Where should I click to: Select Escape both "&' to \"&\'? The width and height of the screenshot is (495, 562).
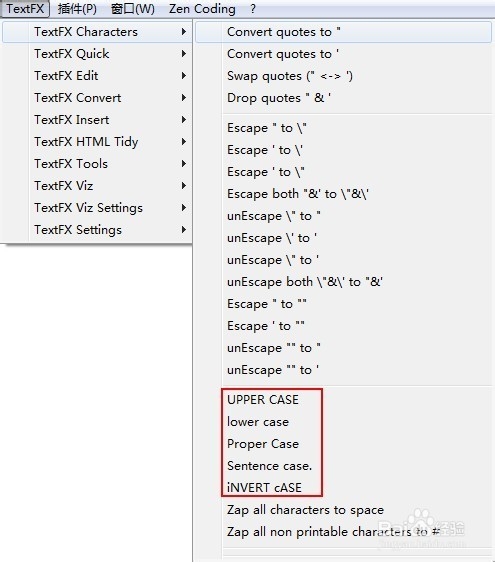point(344,194)
